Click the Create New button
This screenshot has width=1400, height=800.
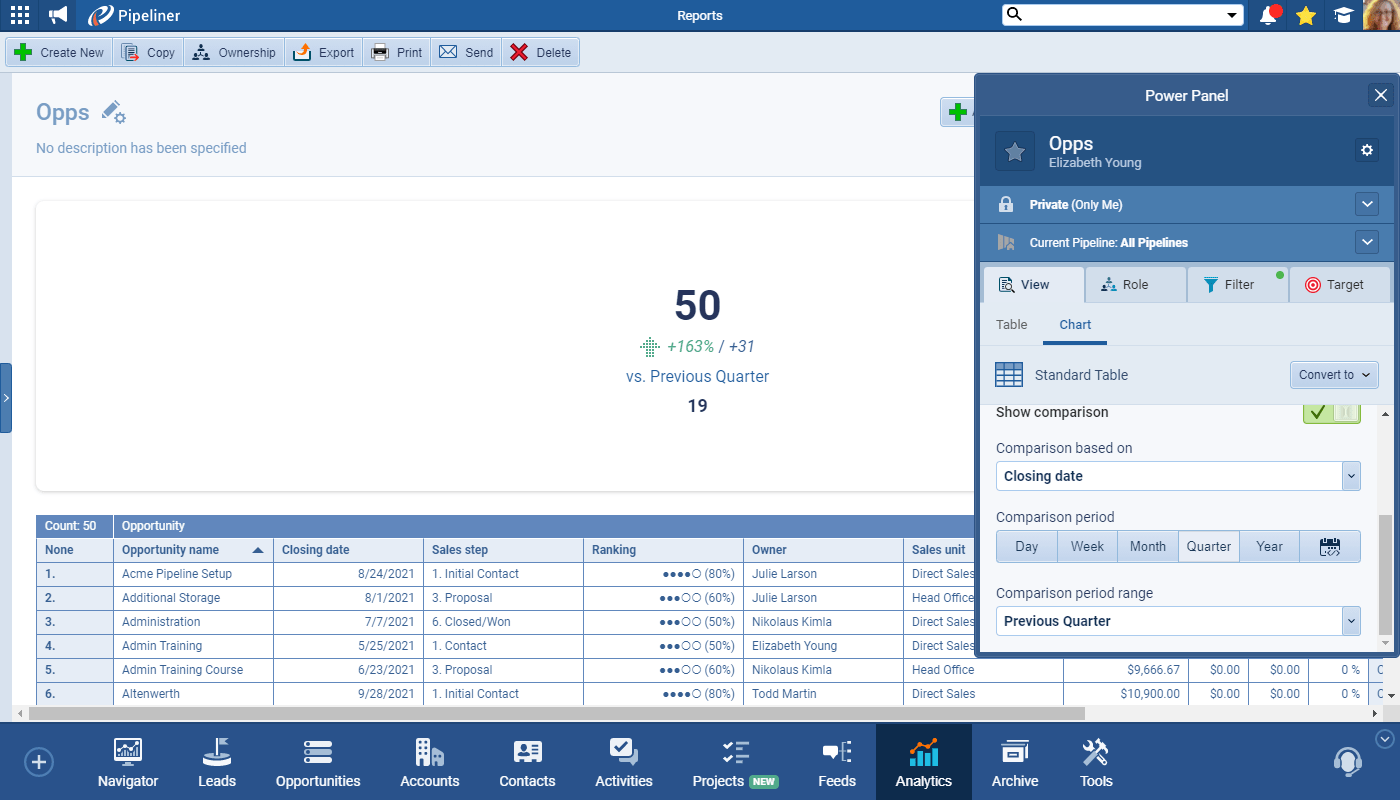coord(58,51)
